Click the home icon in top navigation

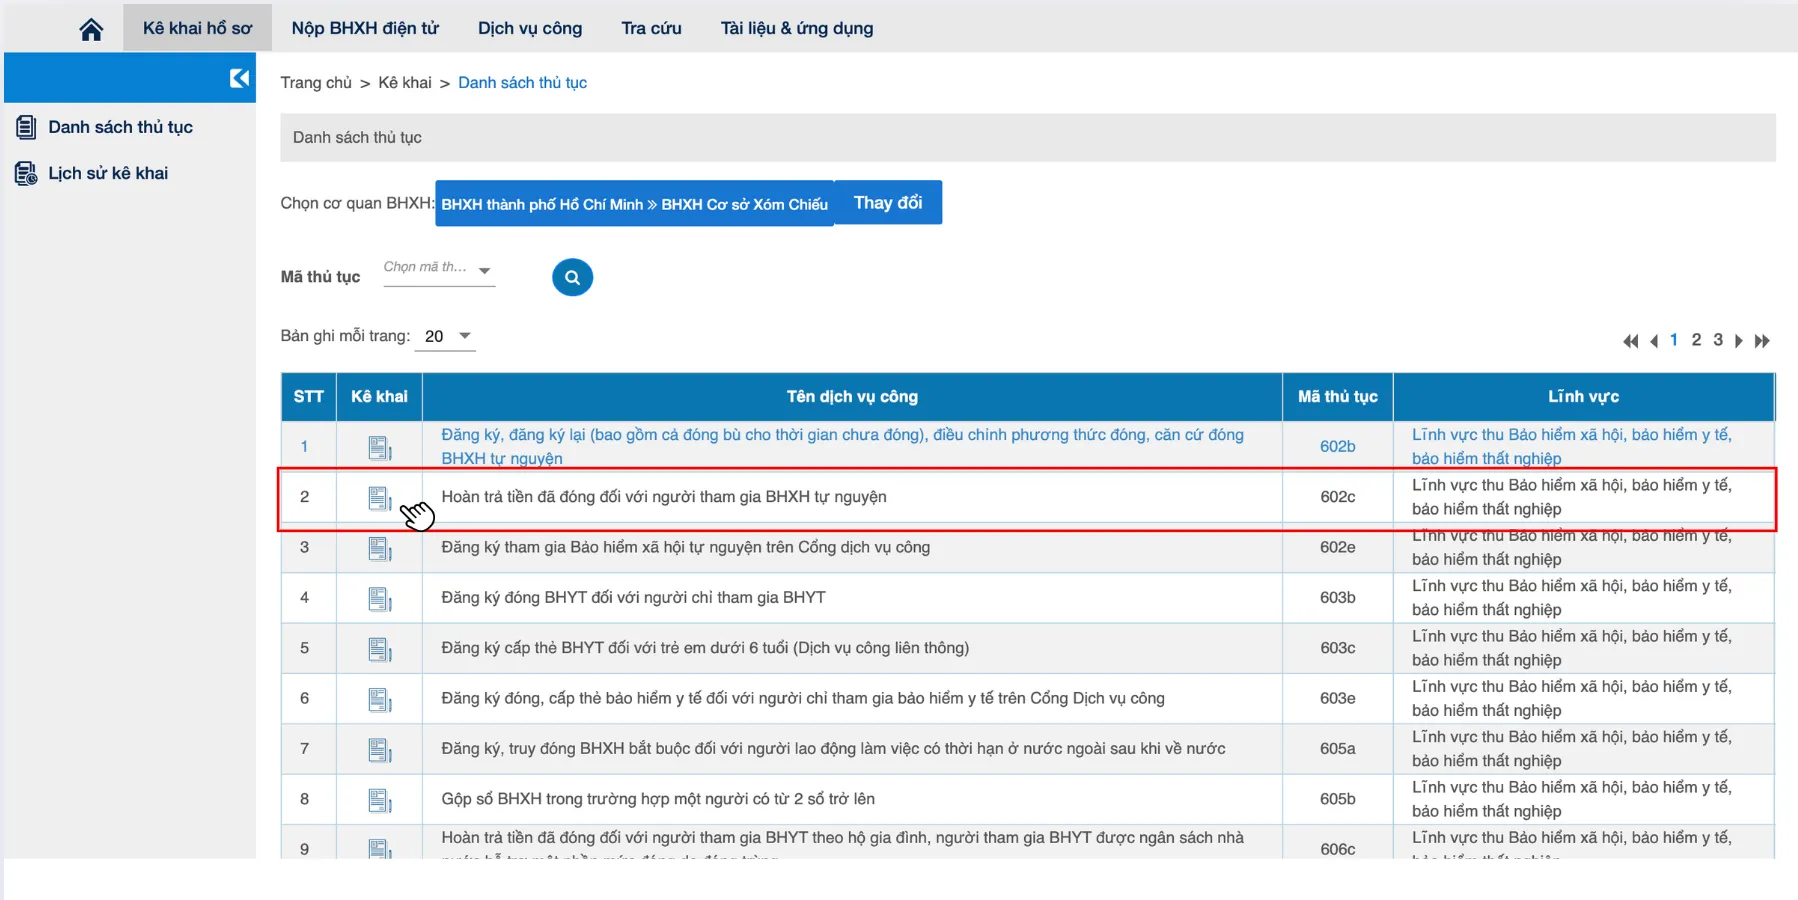tap(91, 29)
